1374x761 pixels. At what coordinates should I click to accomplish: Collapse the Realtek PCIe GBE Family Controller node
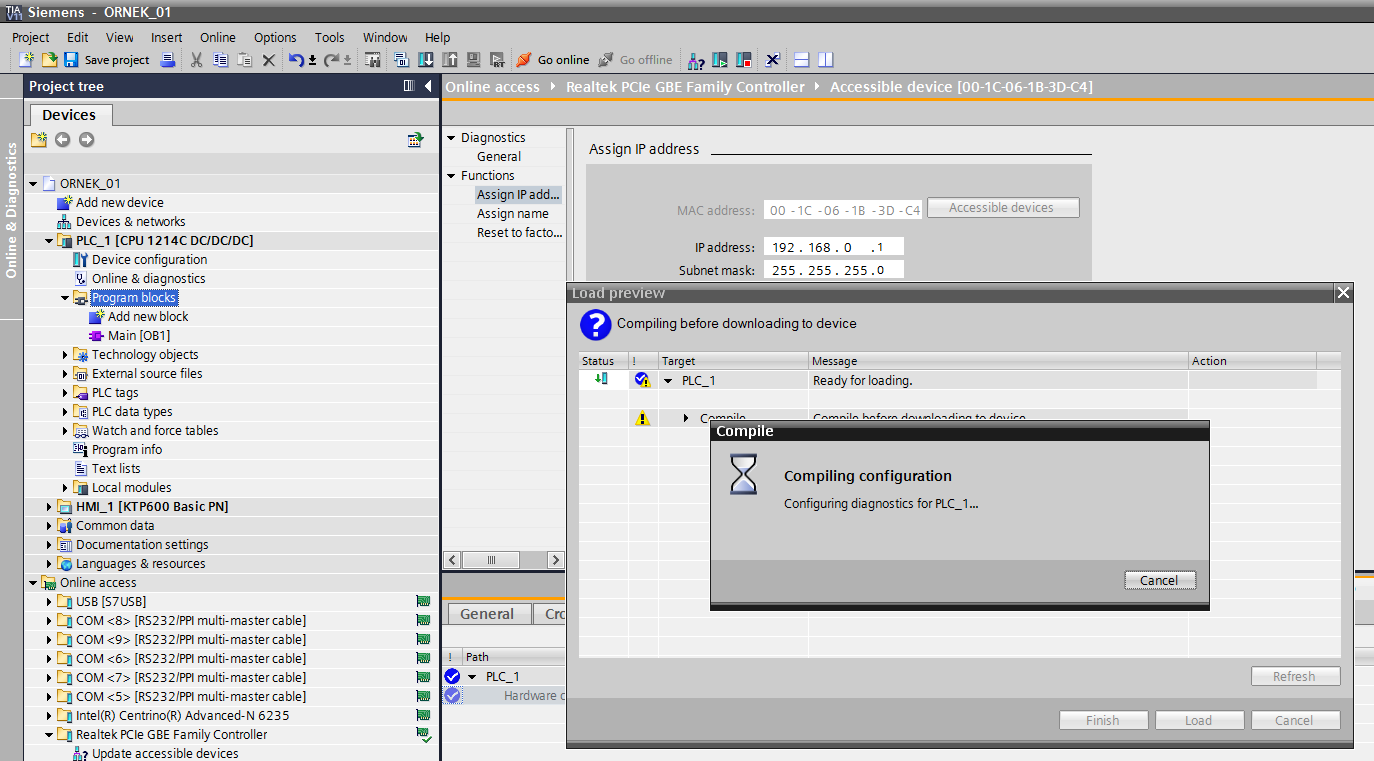click(x=49, y=735)
